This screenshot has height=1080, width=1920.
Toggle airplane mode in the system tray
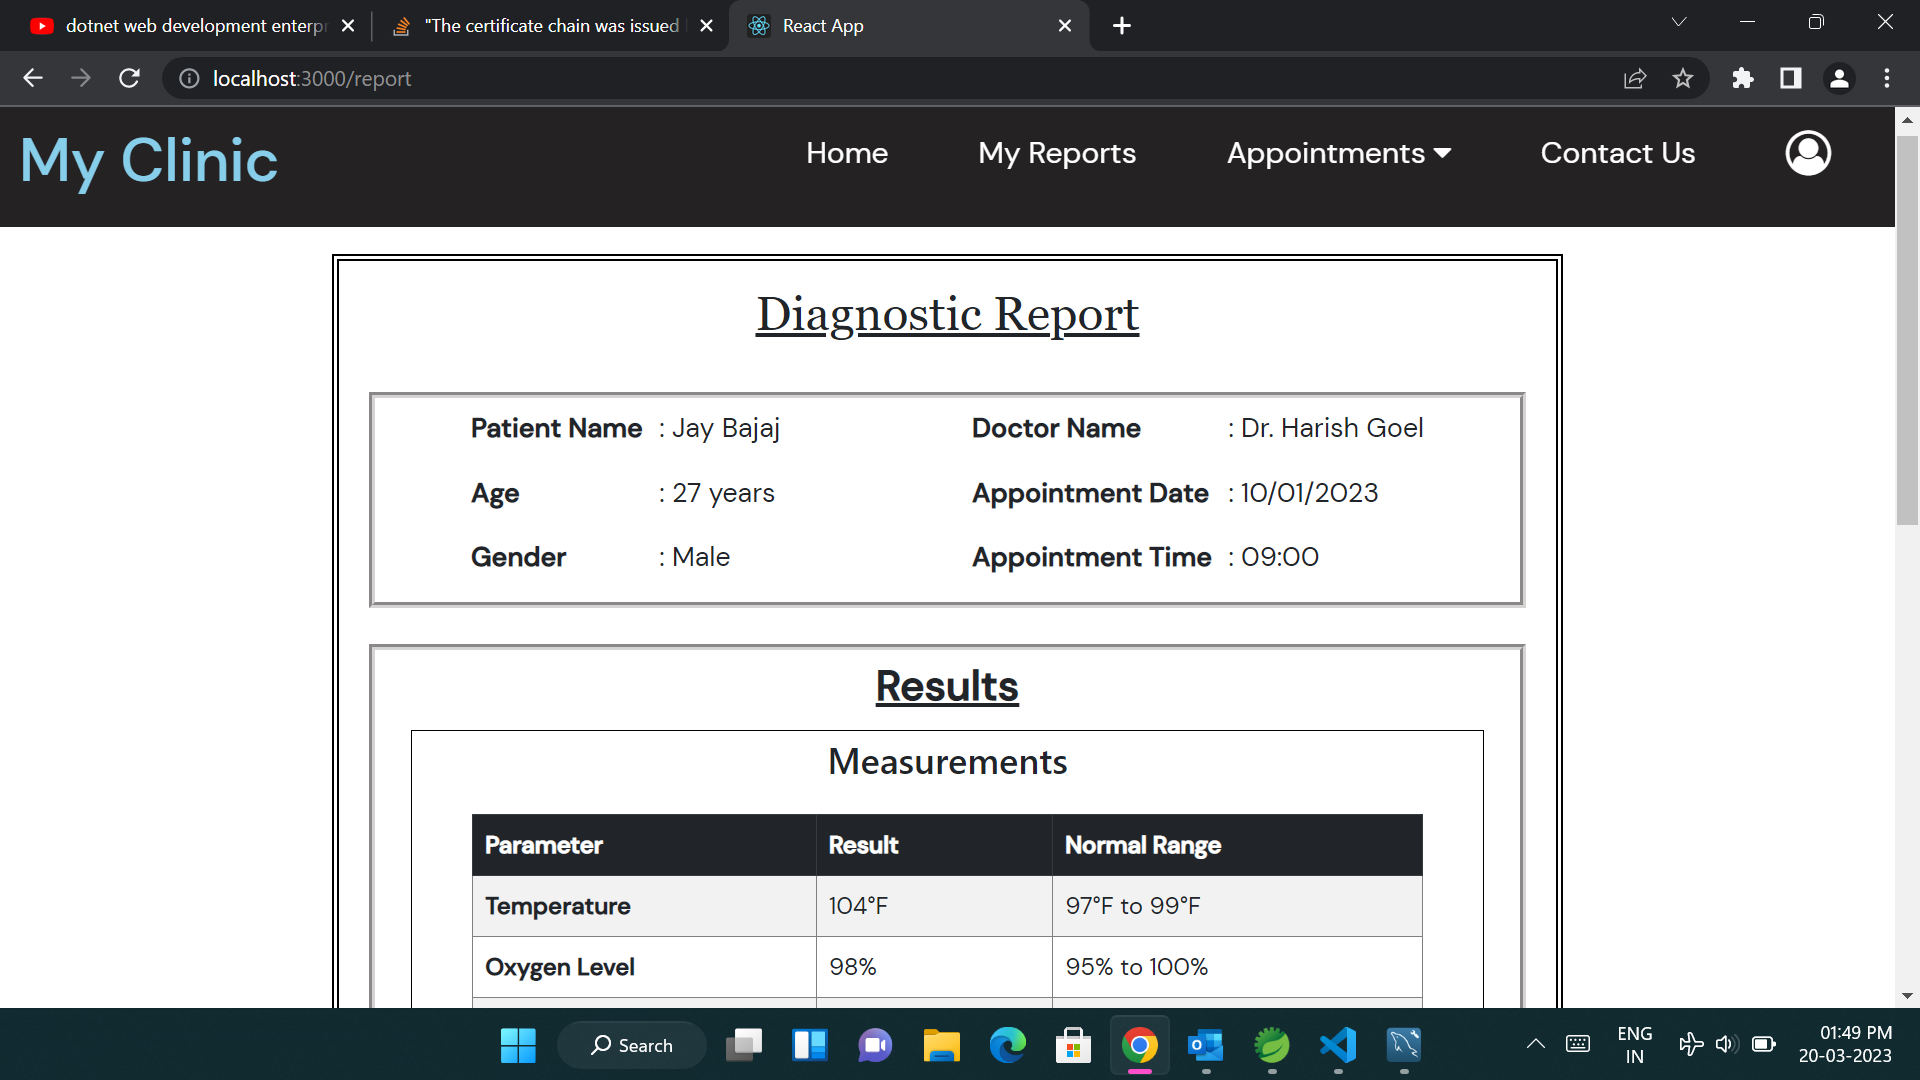point(1691,1044)
